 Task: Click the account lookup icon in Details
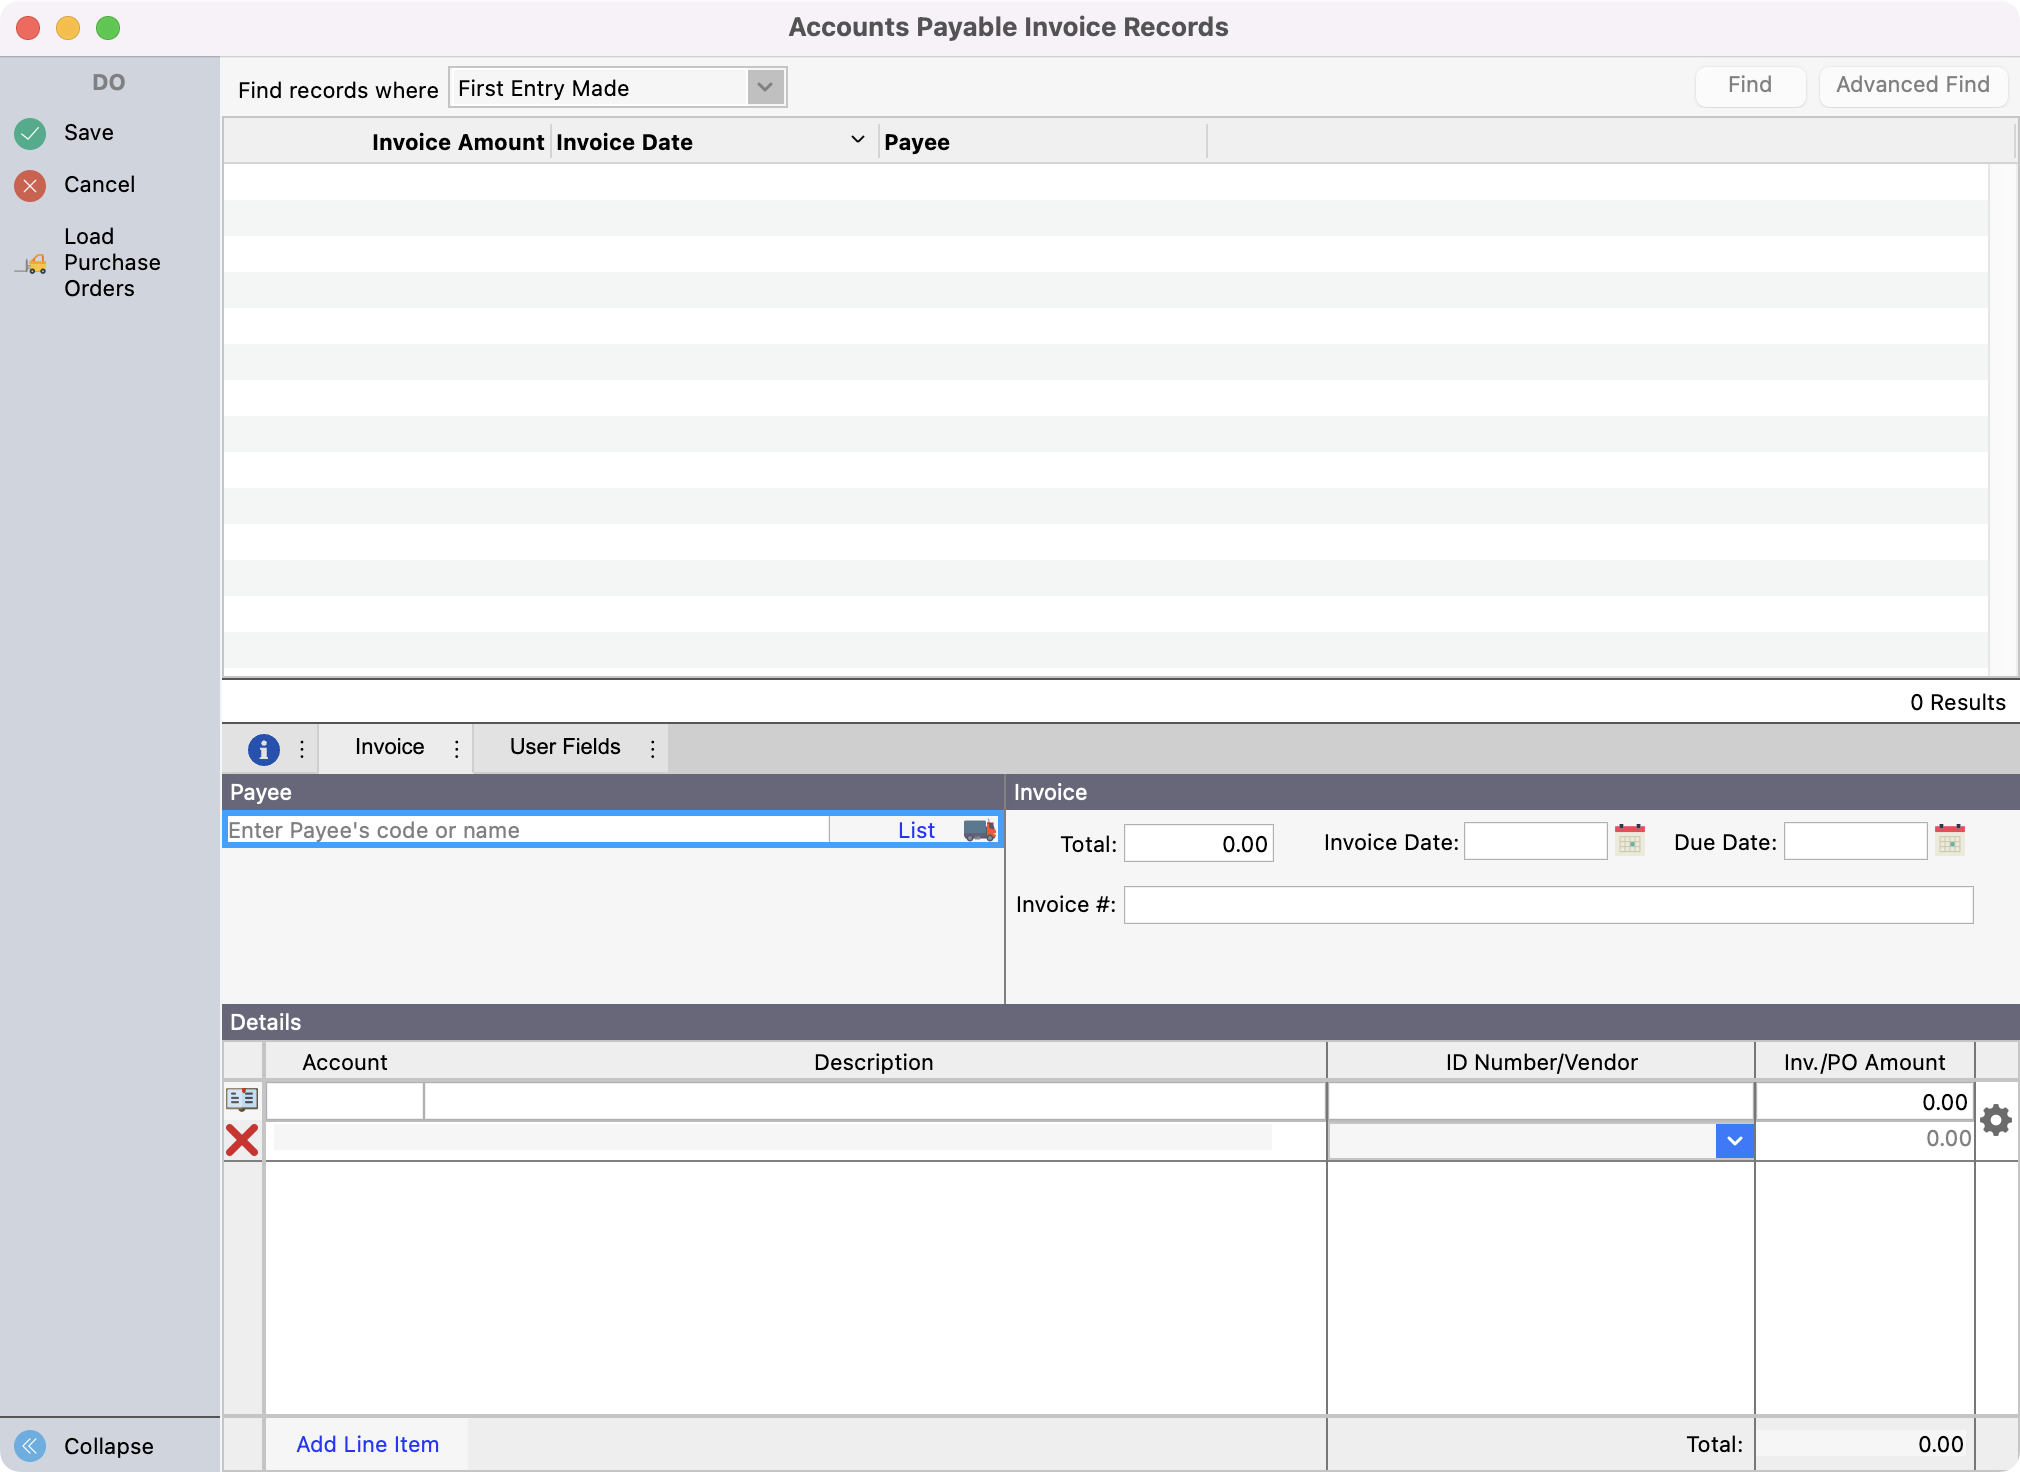pos(242,1099)
